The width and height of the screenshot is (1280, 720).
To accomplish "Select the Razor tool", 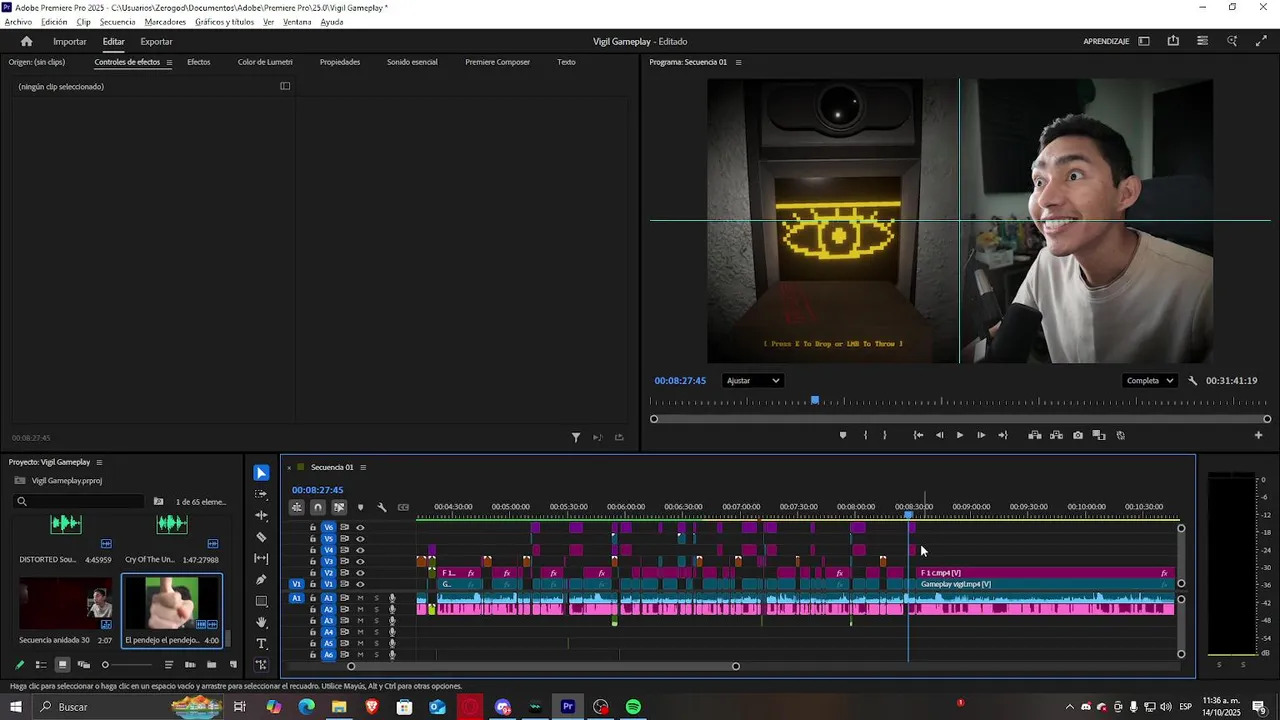I will [x=261, y=537].
